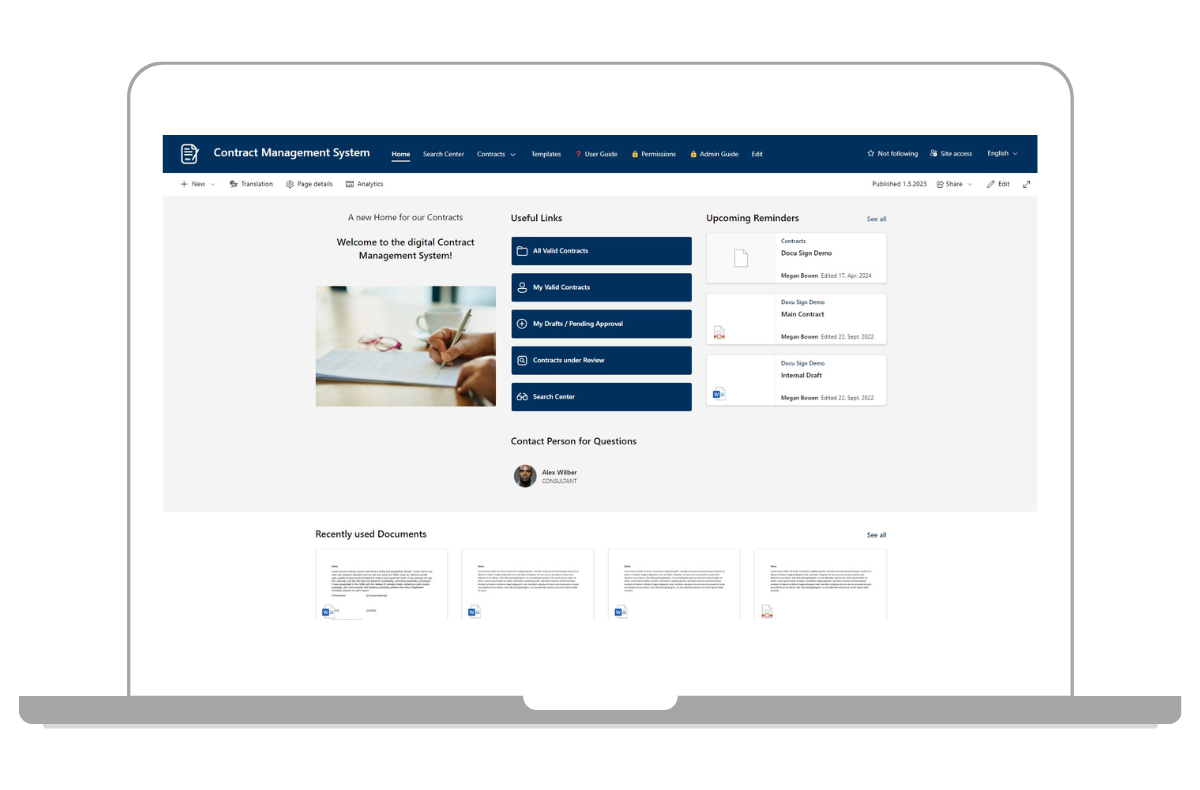Click the Word icon on Internal Draft card

coord(719,394)
